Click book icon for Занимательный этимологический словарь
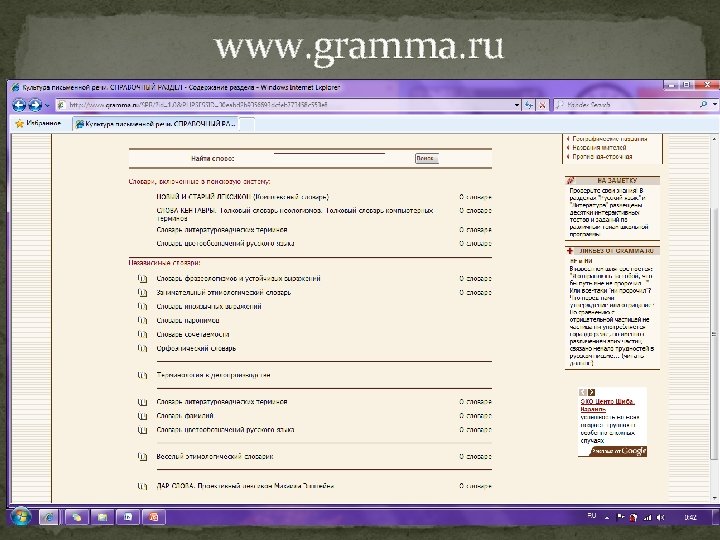720x540 pixels. 142,292
